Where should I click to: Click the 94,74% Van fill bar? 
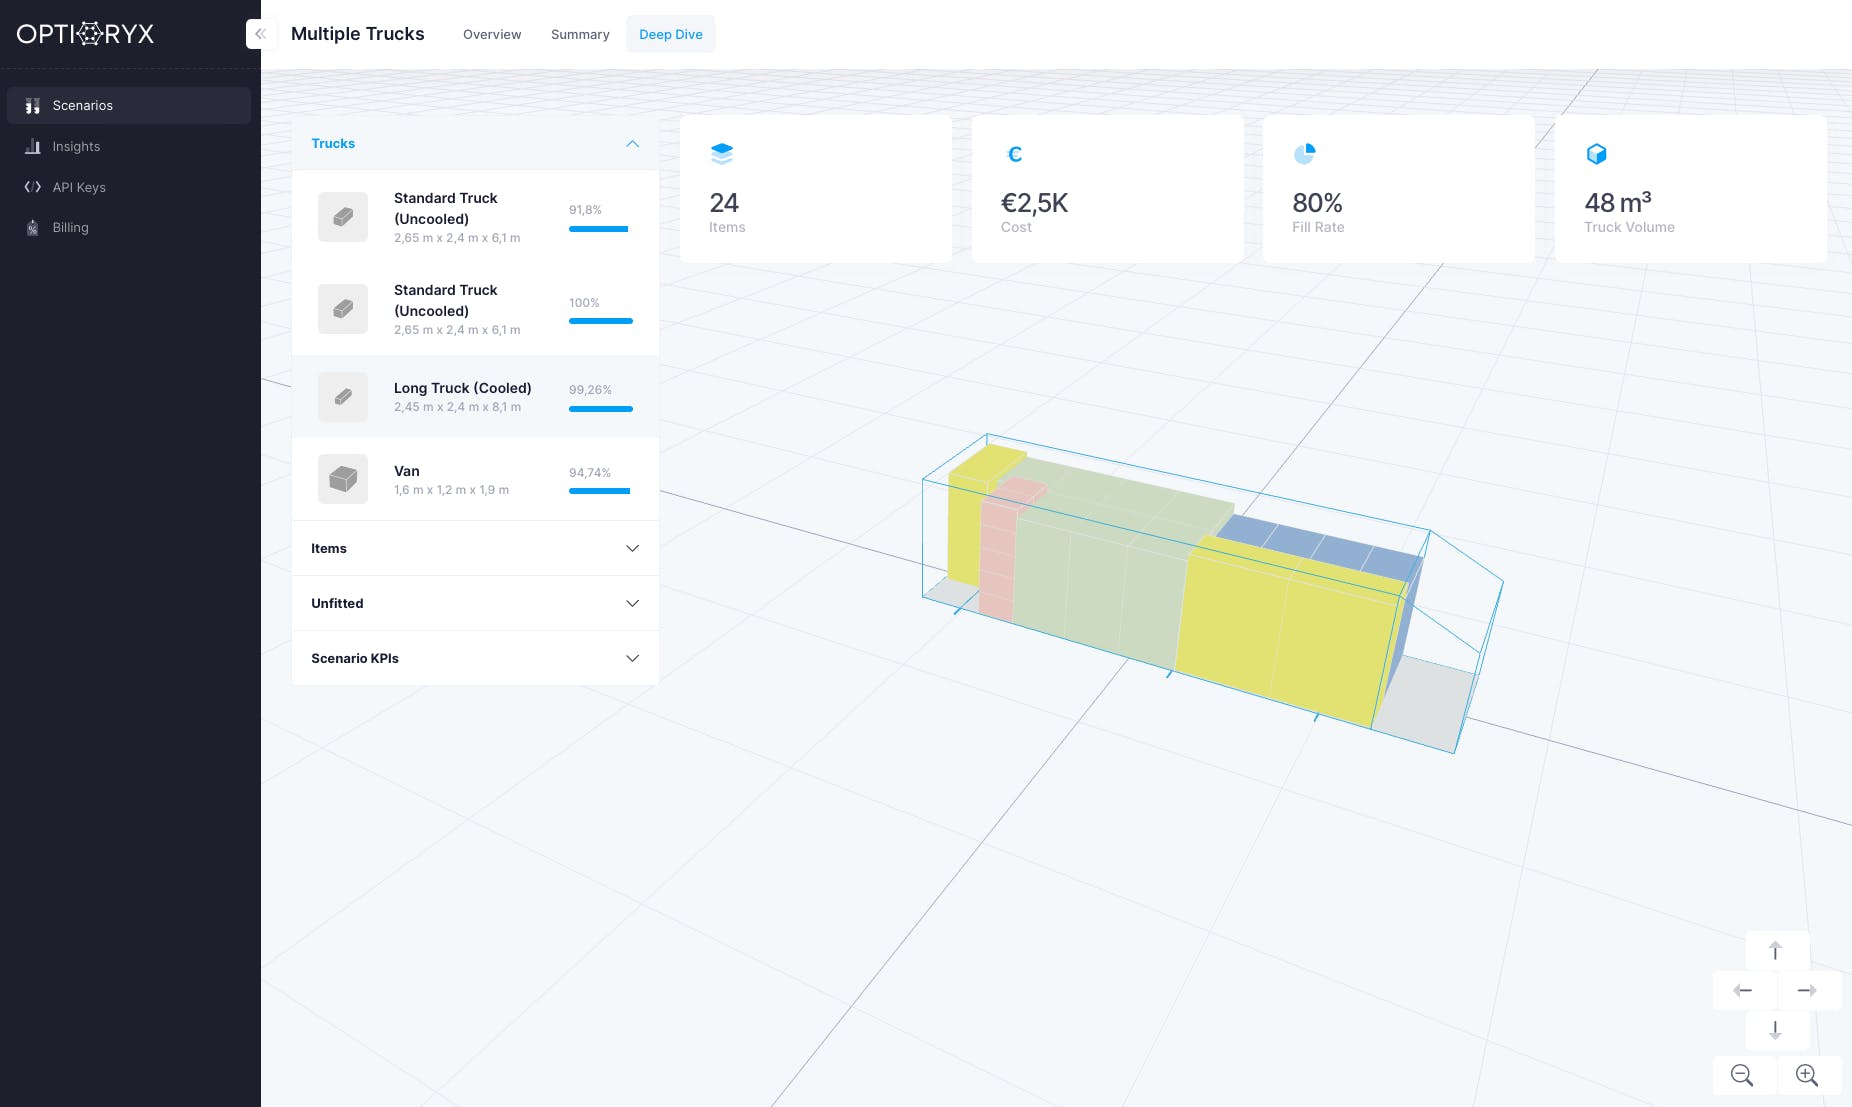[600, 491]
